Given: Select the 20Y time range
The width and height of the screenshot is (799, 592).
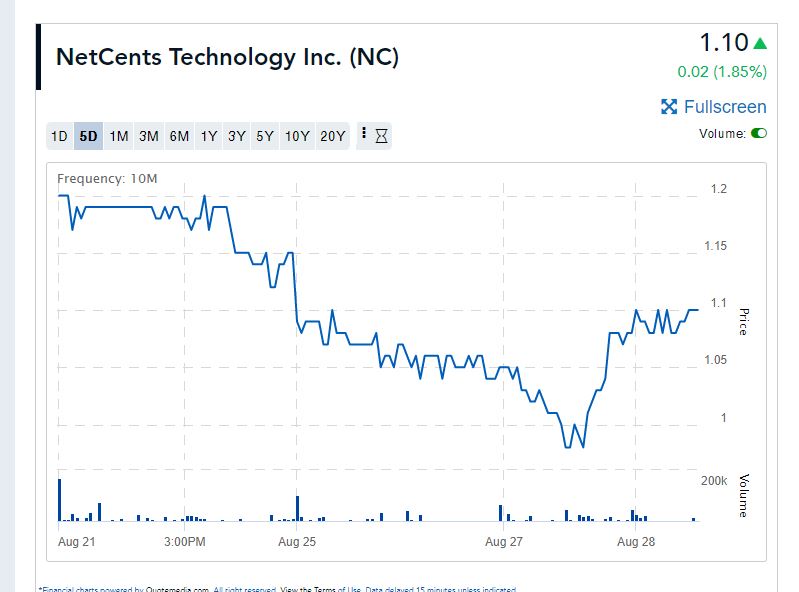Looking at the screenshot, I should click(x=332, y=136).
